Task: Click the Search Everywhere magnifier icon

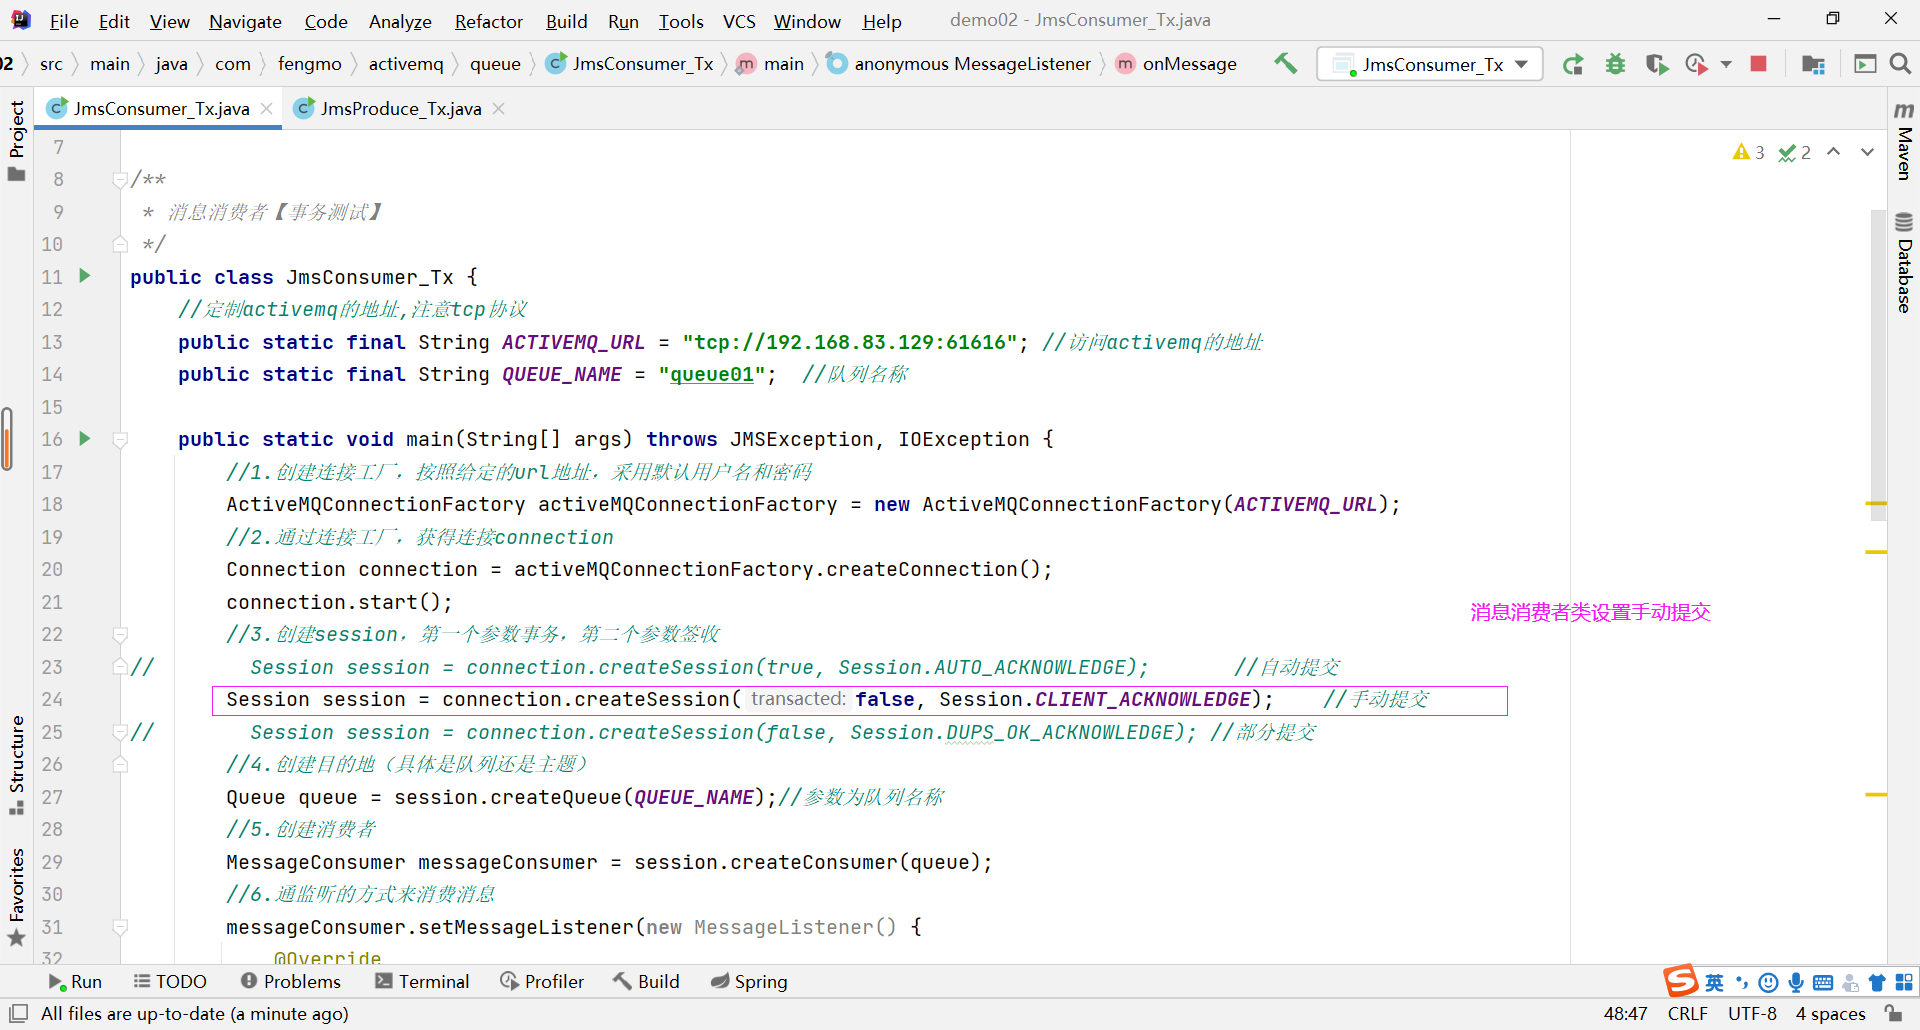Action: pyautogui.click(x=1900, y=64)
